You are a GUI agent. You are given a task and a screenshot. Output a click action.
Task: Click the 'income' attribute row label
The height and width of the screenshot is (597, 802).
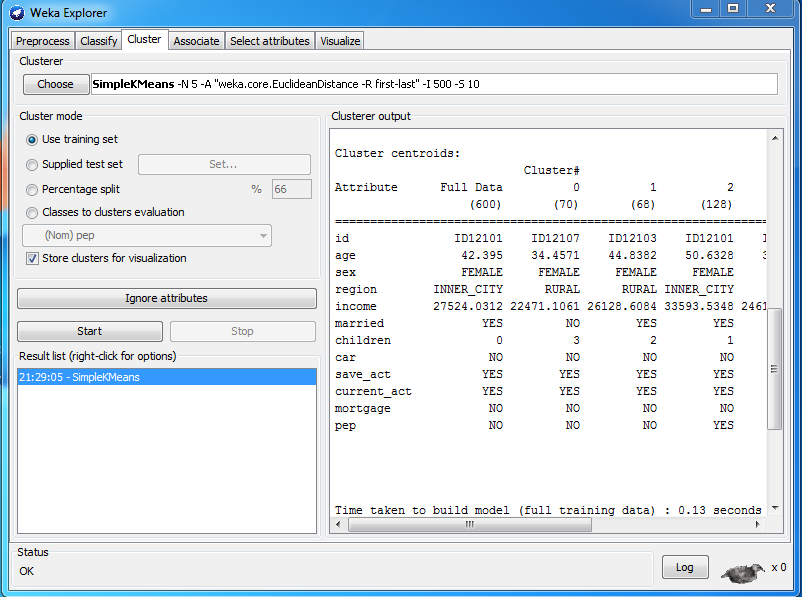point(355,306)
